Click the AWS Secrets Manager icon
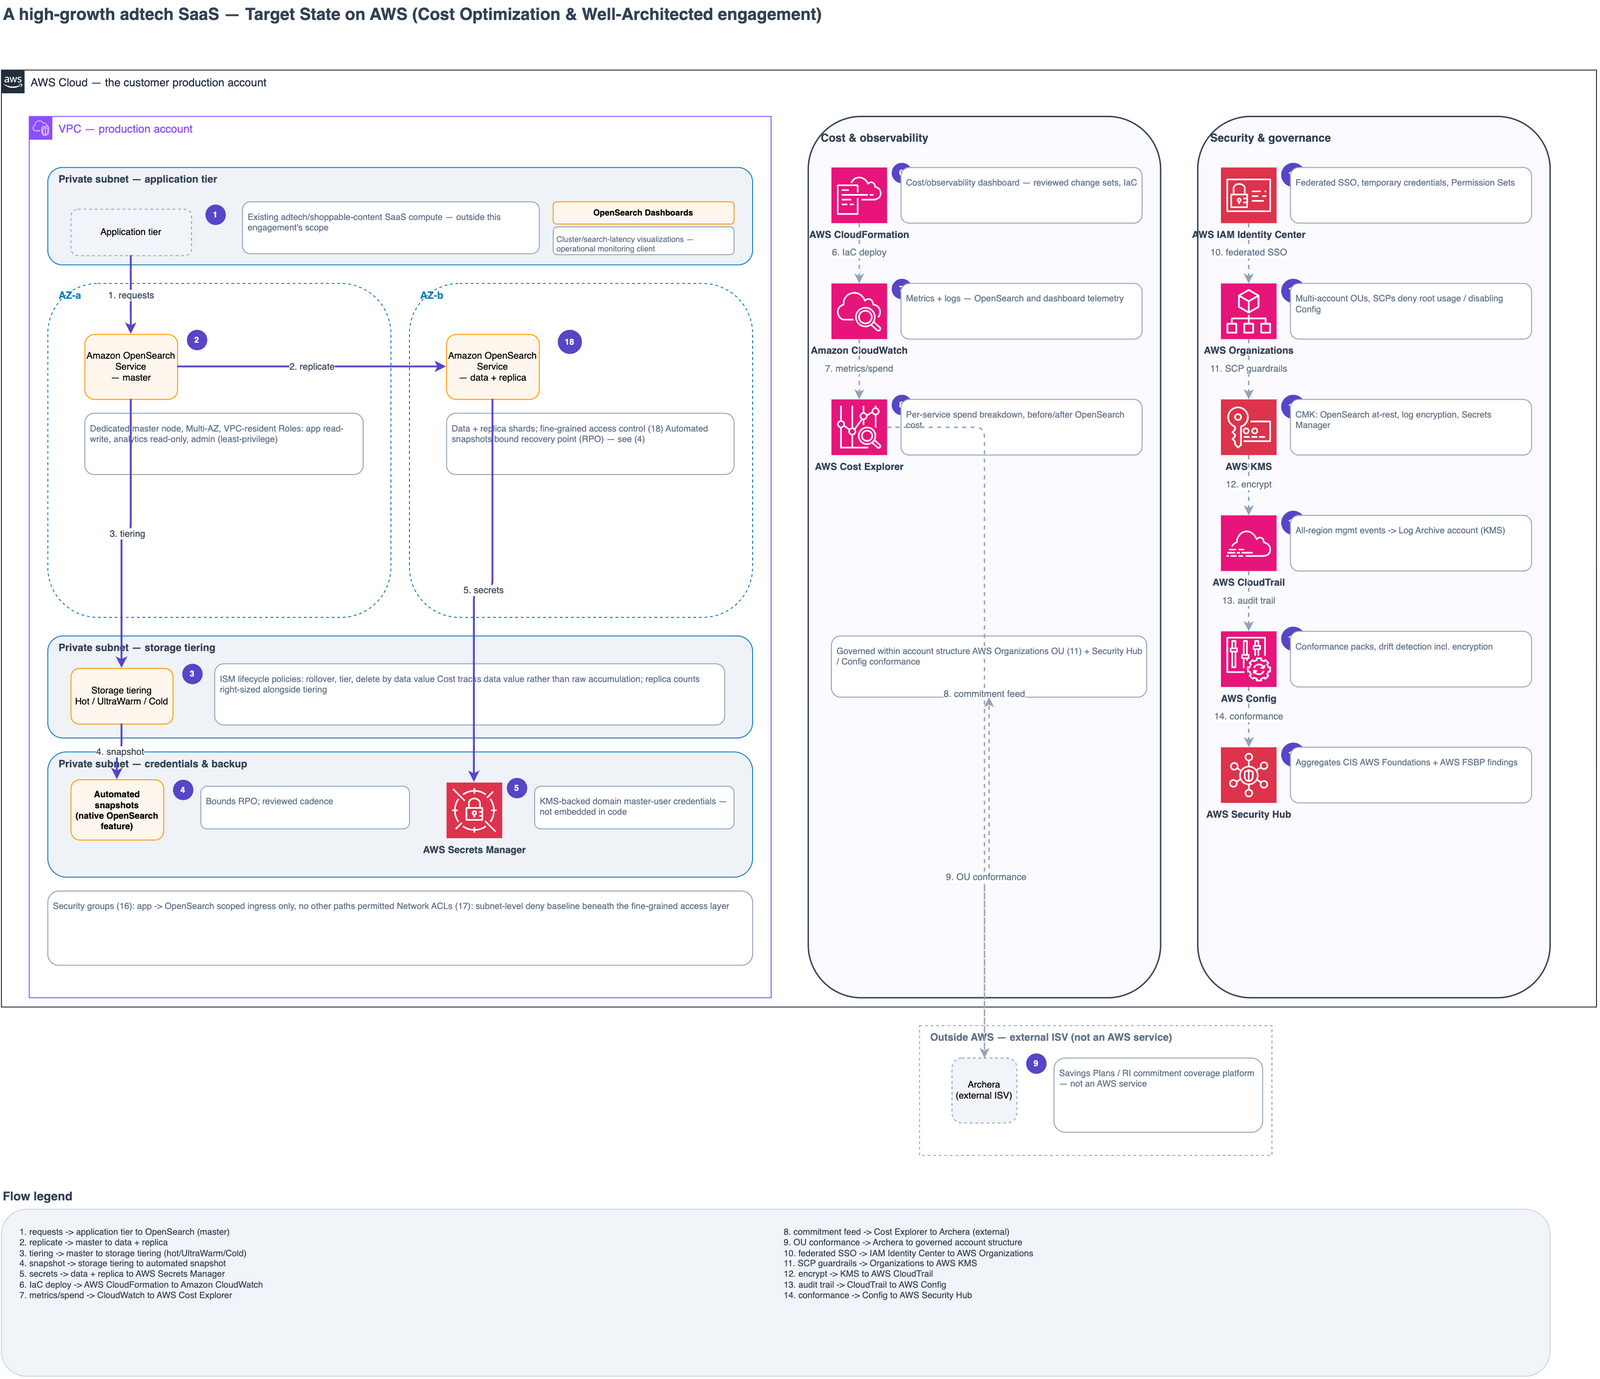This screenshot has height=1379, width=1600. [x=474, y=810]
